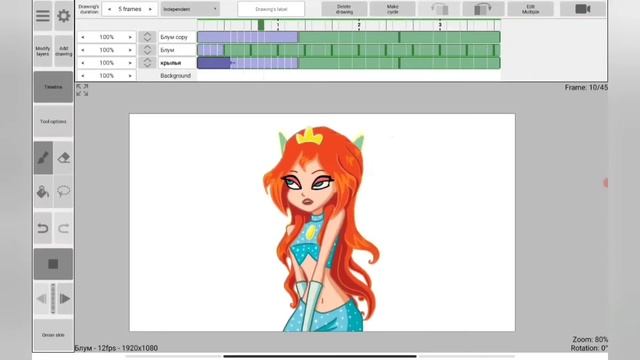
Task: Click the paste drawing icon
Action: (483, 9)
